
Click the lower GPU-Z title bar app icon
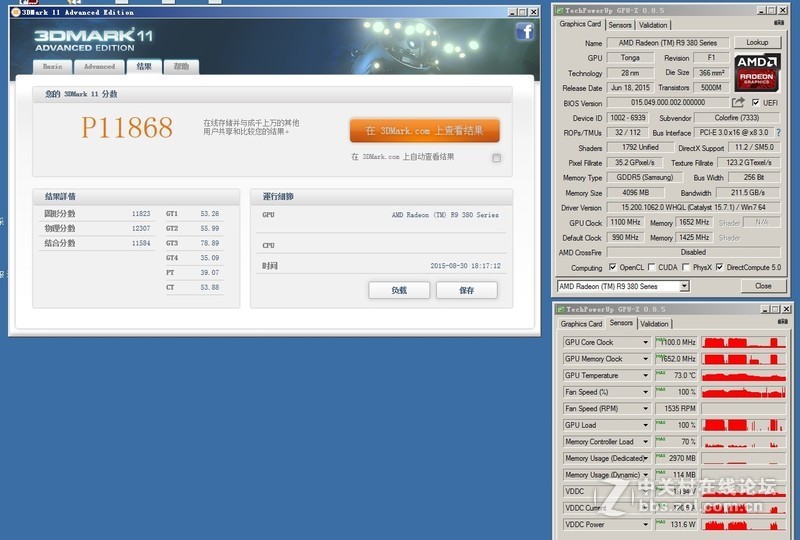click(561, 309)
